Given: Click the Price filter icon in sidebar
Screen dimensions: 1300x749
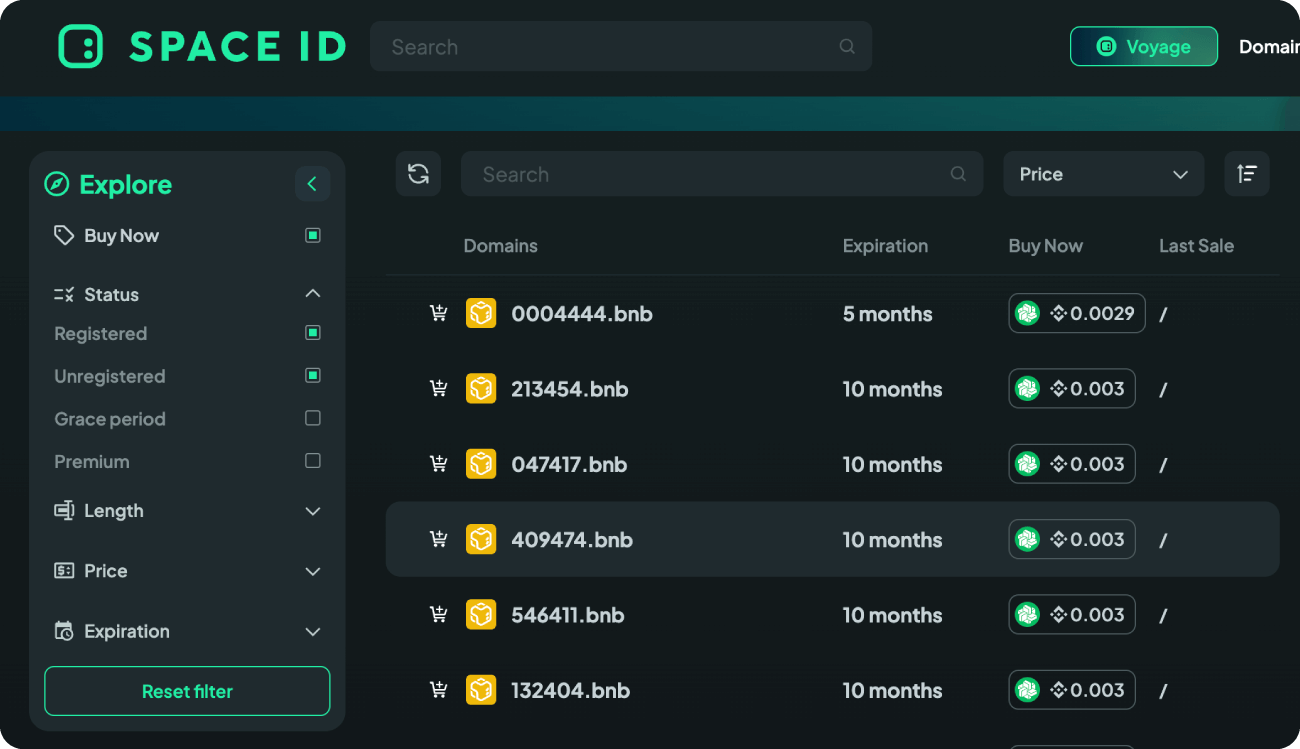Looking at the screenshot, I should pos(64,571).
